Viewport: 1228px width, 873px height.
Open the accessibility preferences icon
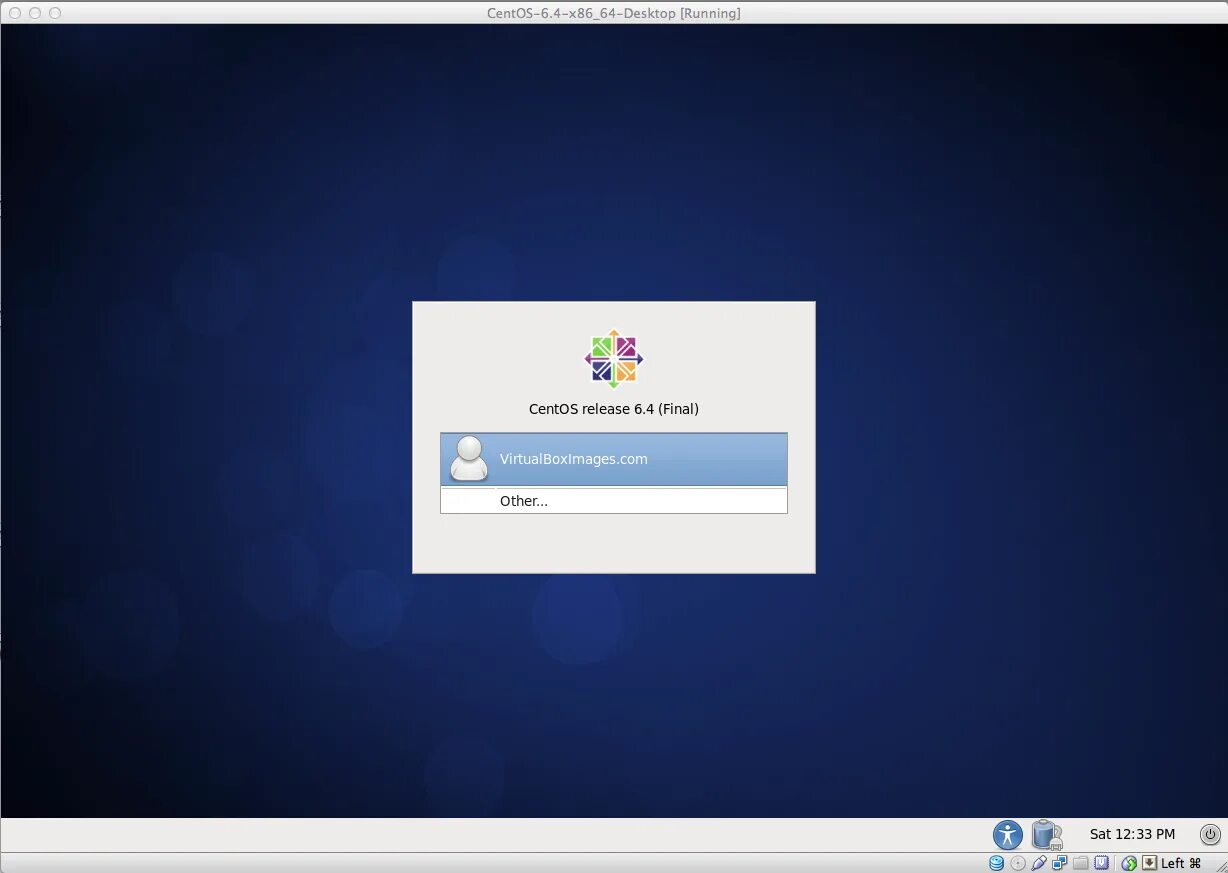[x=1007, y=834]
